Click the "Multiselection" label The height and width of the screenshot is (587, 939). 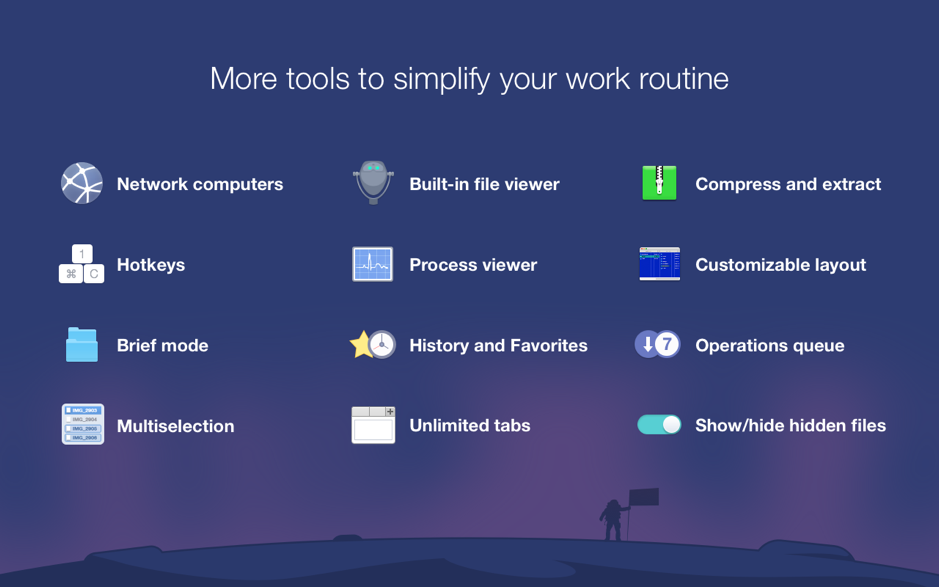coord(175,426)
